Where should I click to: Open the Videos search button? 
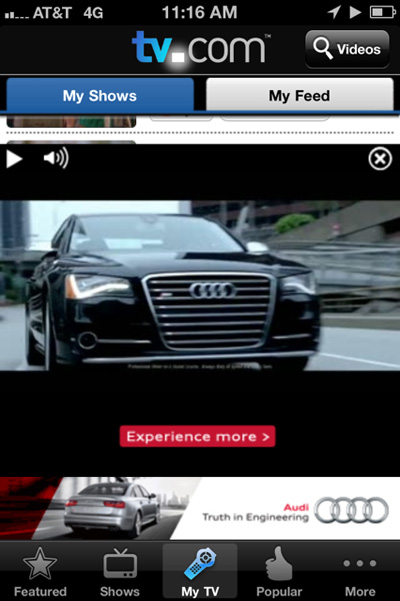click(347, 49)
